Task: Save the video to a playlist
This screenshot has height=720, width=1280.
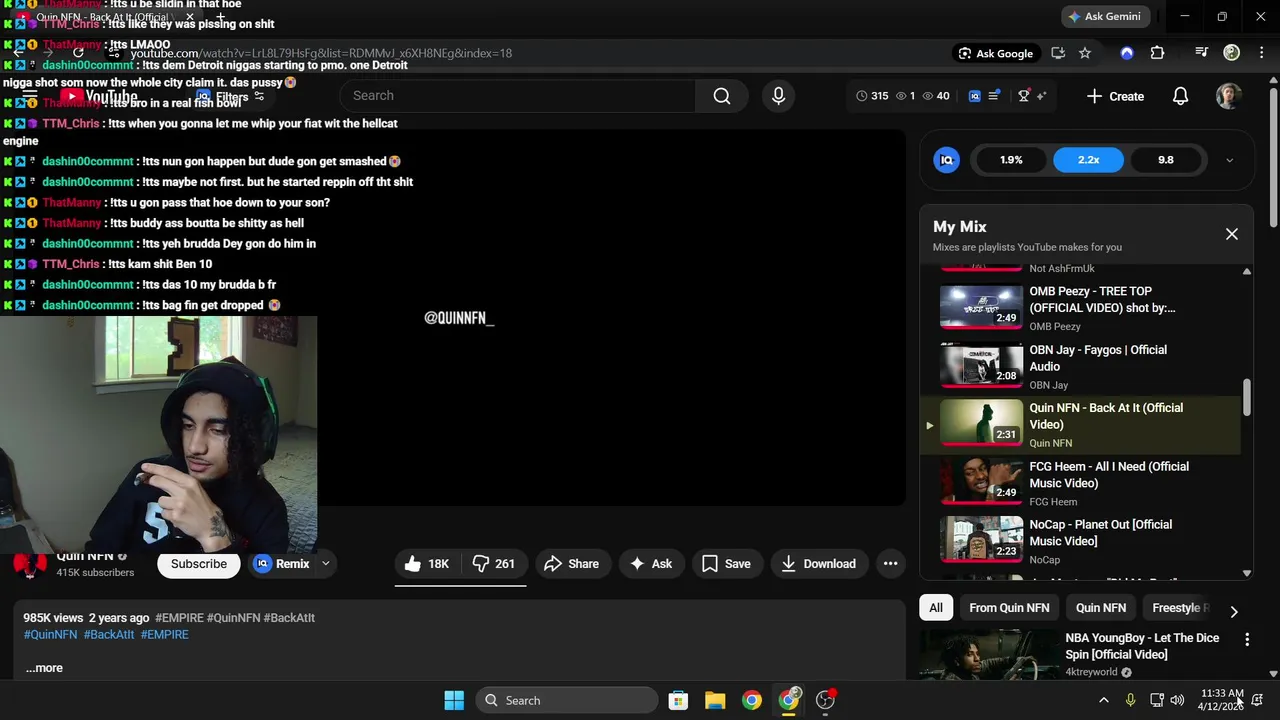Action: coord(726,564)
